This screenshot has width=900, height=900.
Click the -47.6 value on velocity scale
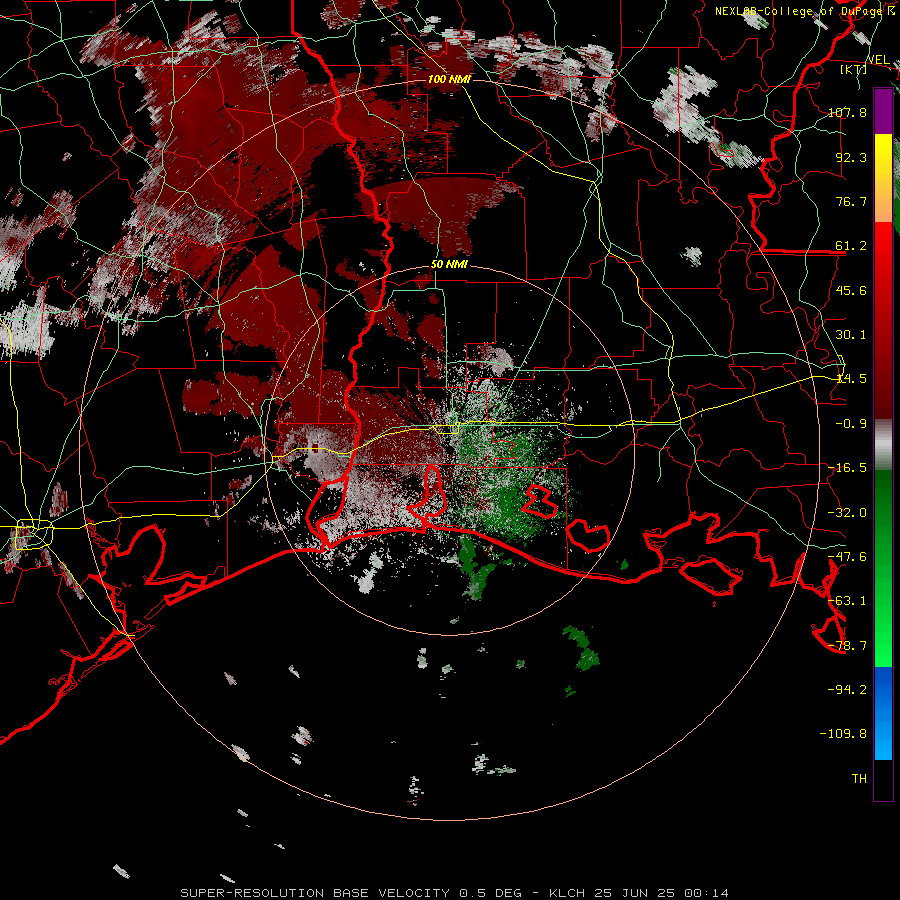(x=847, y=556)
